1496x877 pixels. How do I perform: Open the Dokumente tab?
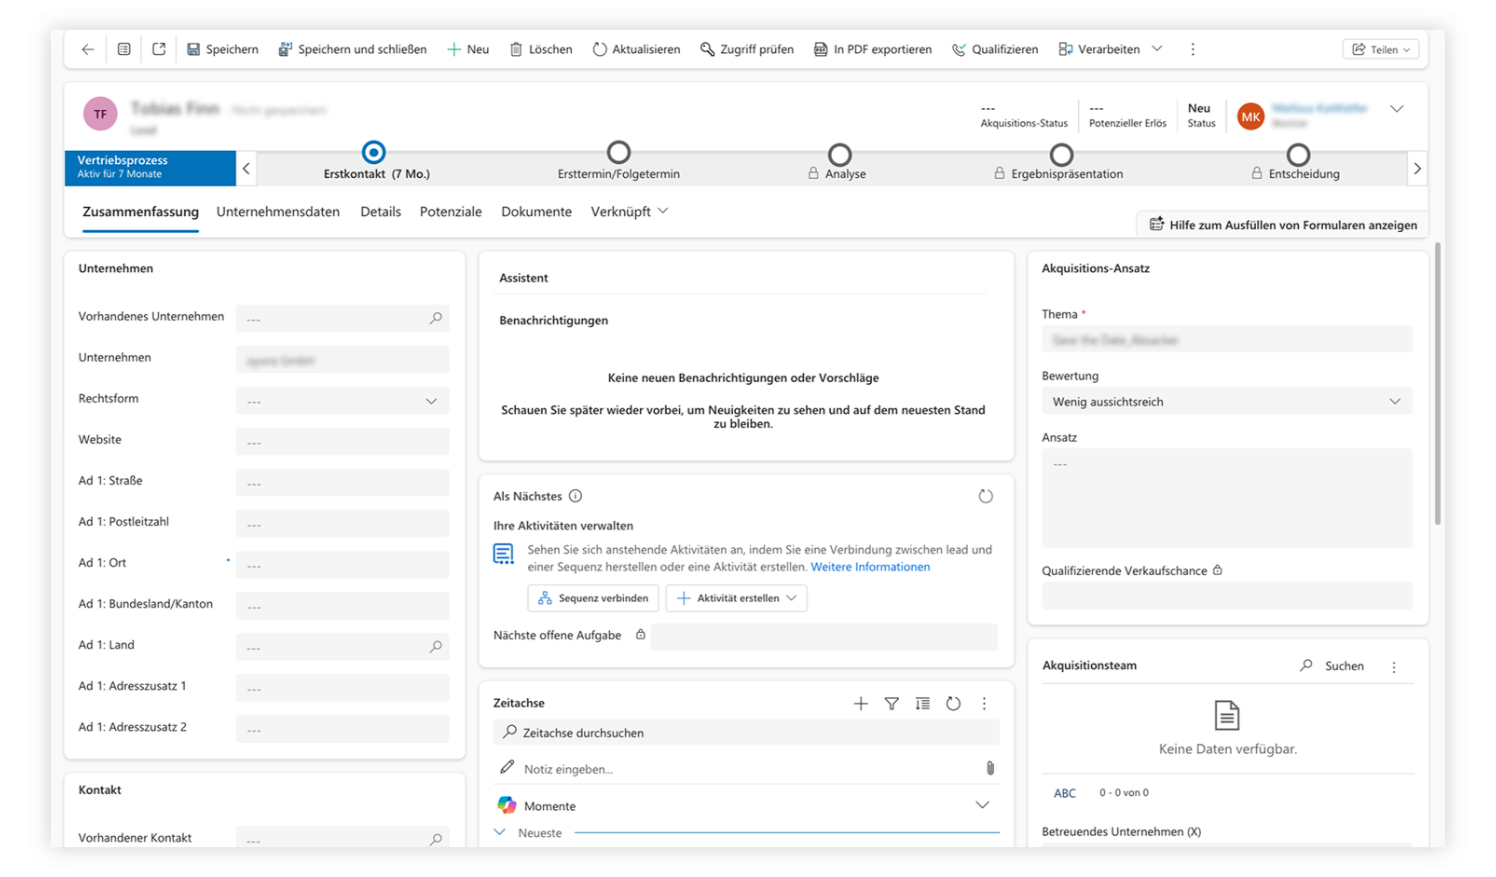tap(537, 212)
